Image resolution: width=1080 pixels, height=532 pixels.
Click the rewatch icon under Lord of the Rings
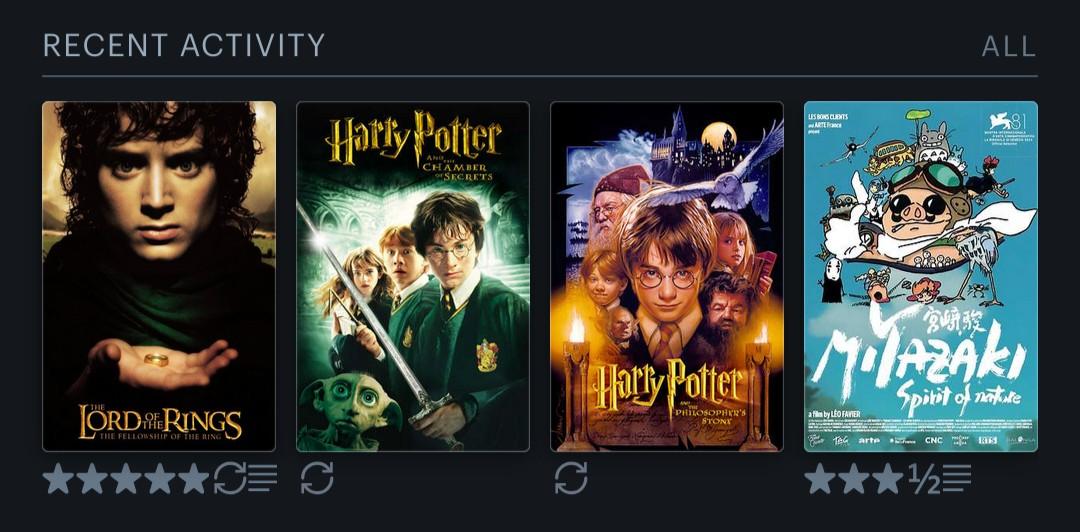pyautogui.click(x=229, y=478)
